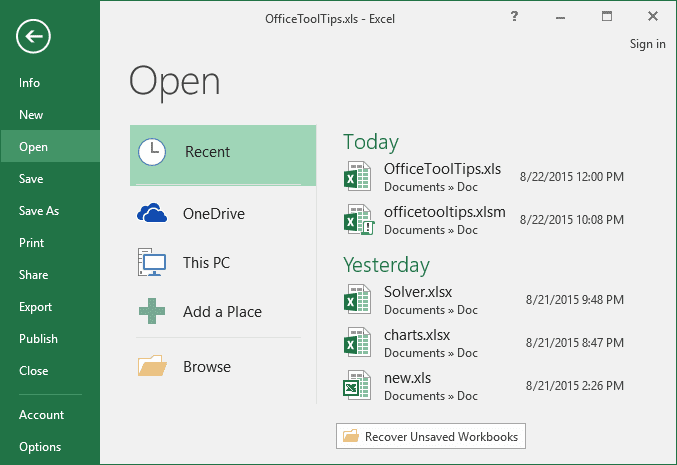Open the new.xls recent file

pos(484,386)
